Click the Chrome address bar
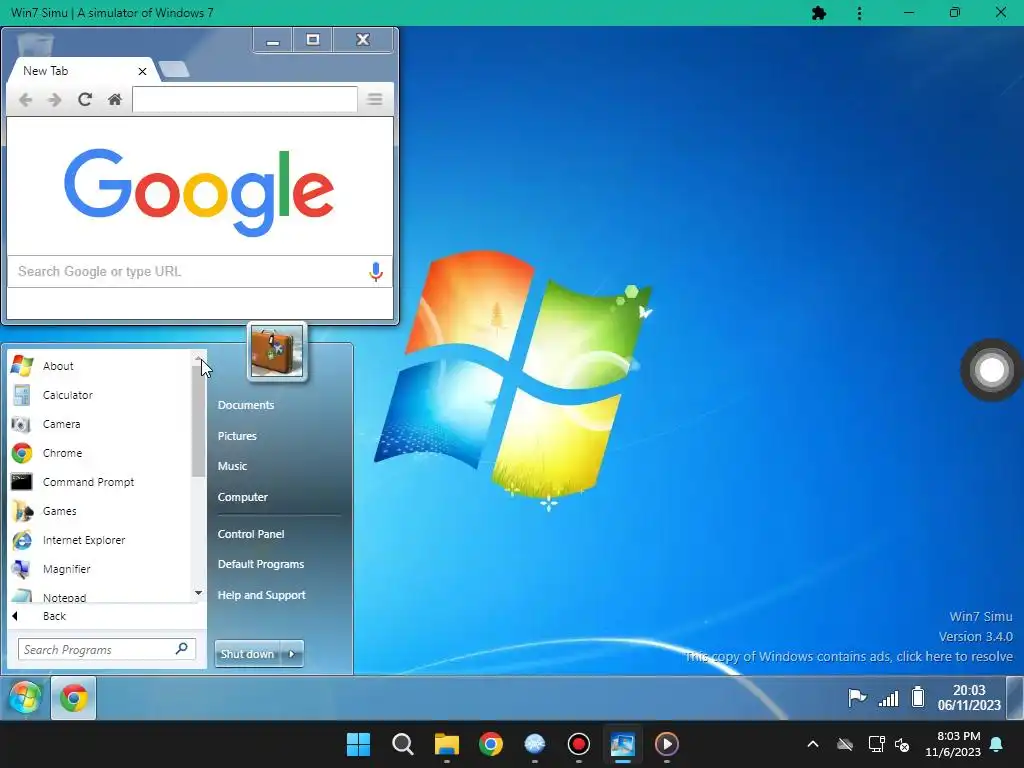1024x768 pixels. (245, 100)
